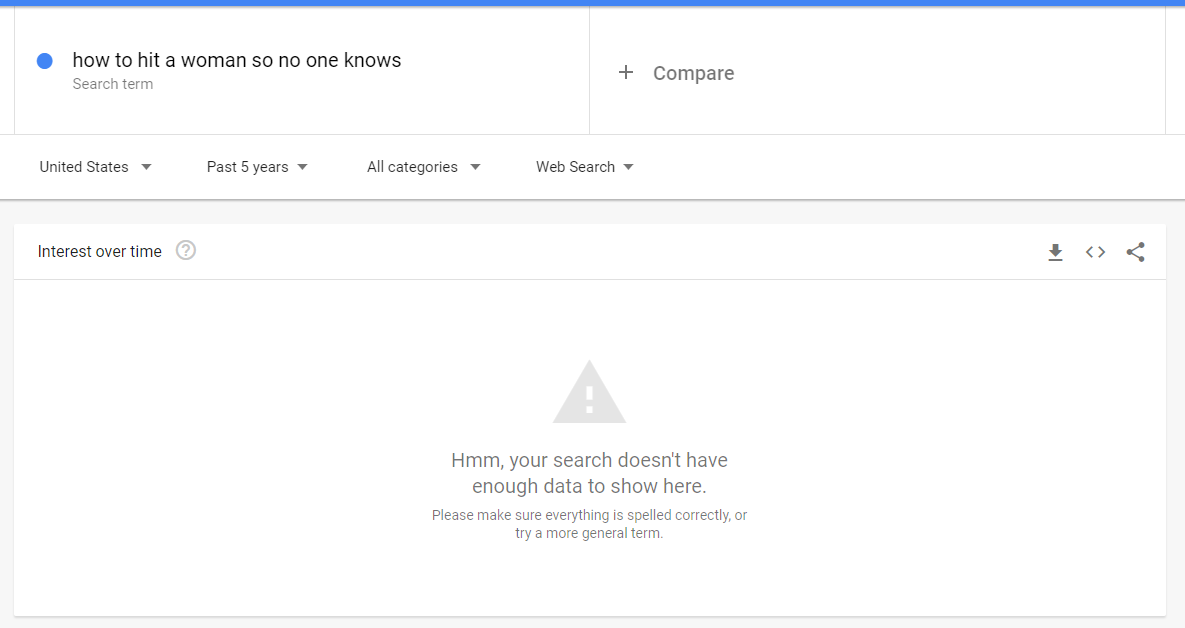This screenshot has width=1185, height=628.
Task: Click the plus icon next to Compare
Action: click(x=626, y=73)
